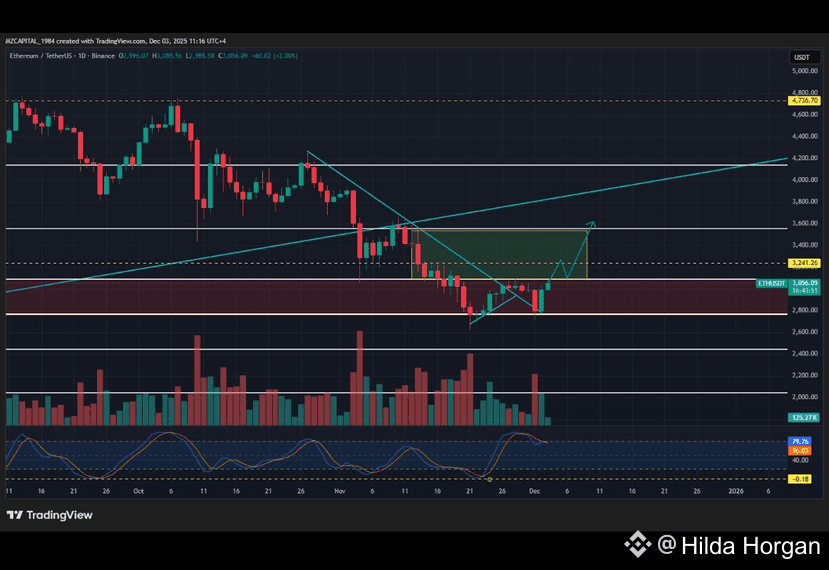Click the C3,056.09 close value in header
Screen dimensions: 829x570
click(235, 56)
